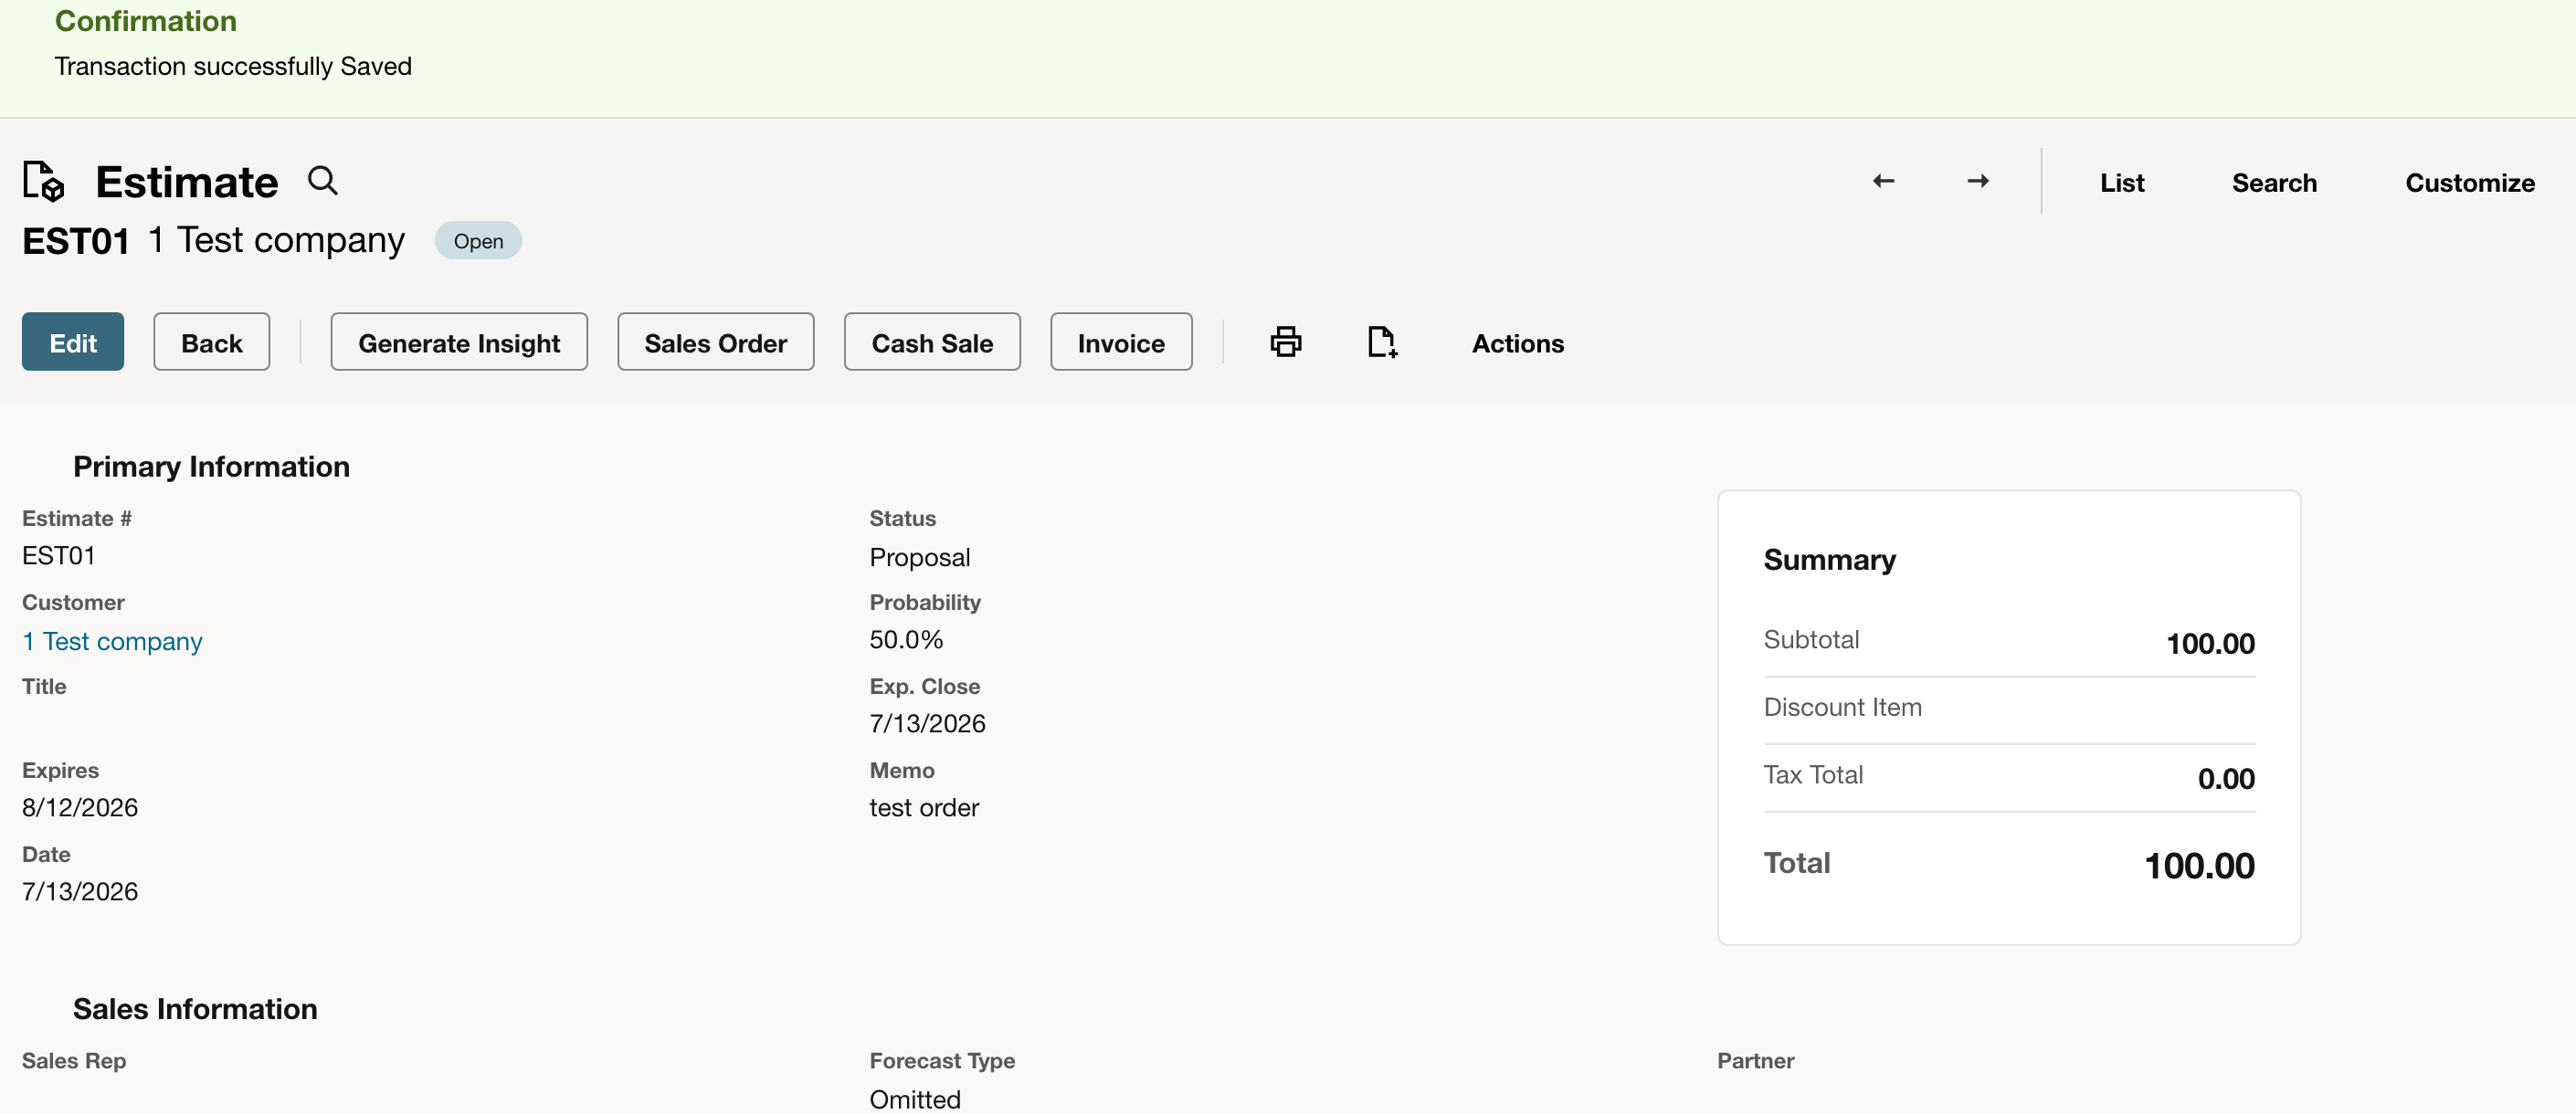Create an Invoice from estimate
Screen dimensions: 2576x1114
coord(1120,342)
